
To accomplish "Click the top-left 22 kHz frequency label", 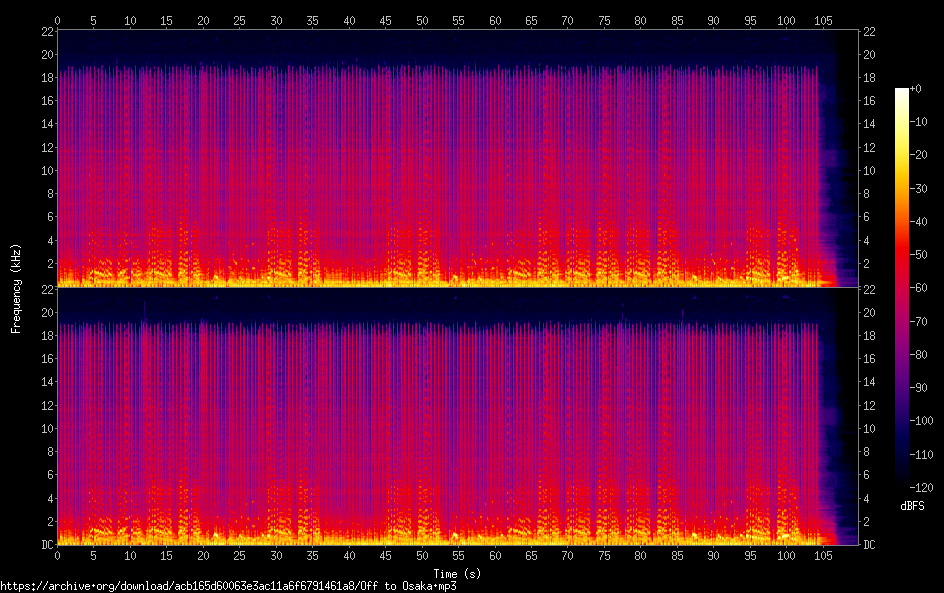I will pyautogui.click(x=46, y=31).
